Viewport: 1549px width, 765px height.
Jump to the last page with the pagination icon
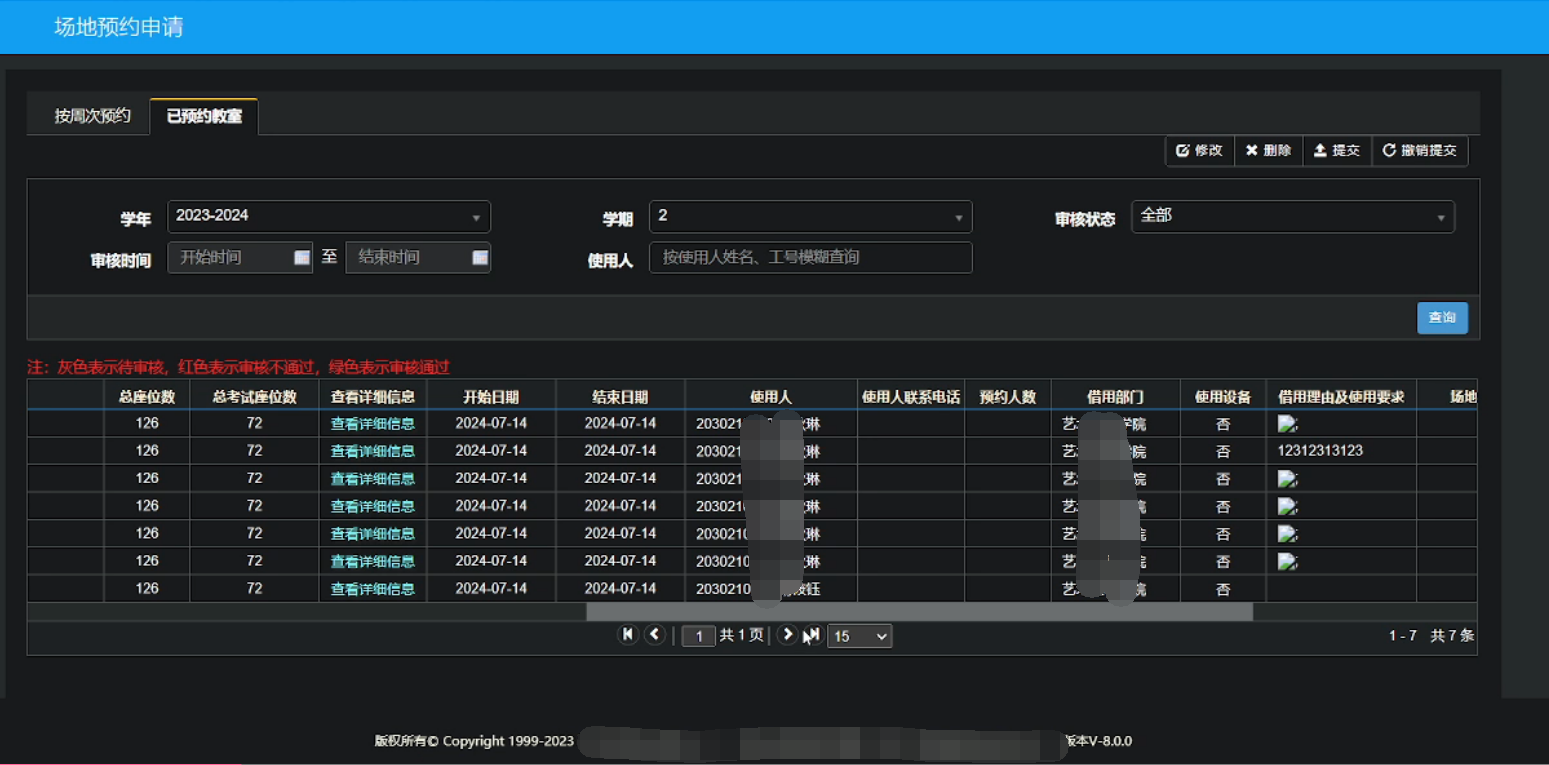tap(812, 635)
